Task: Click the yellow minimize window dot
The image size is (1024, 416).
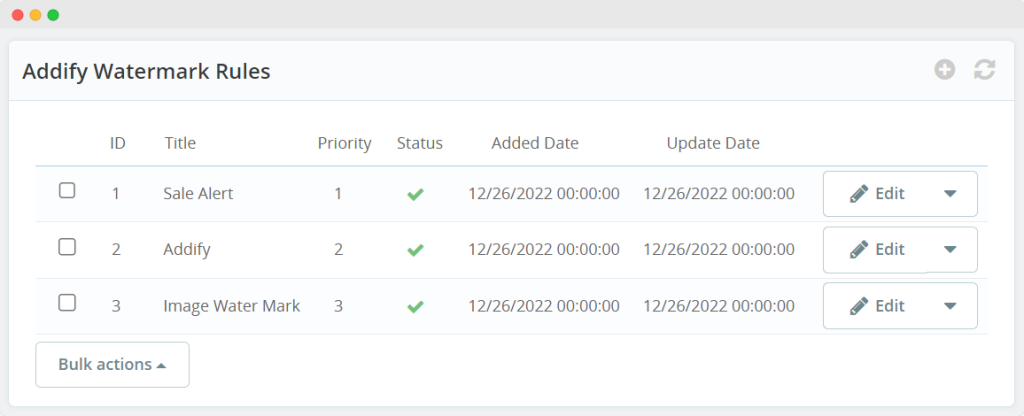Action: (x=35, y=15)
